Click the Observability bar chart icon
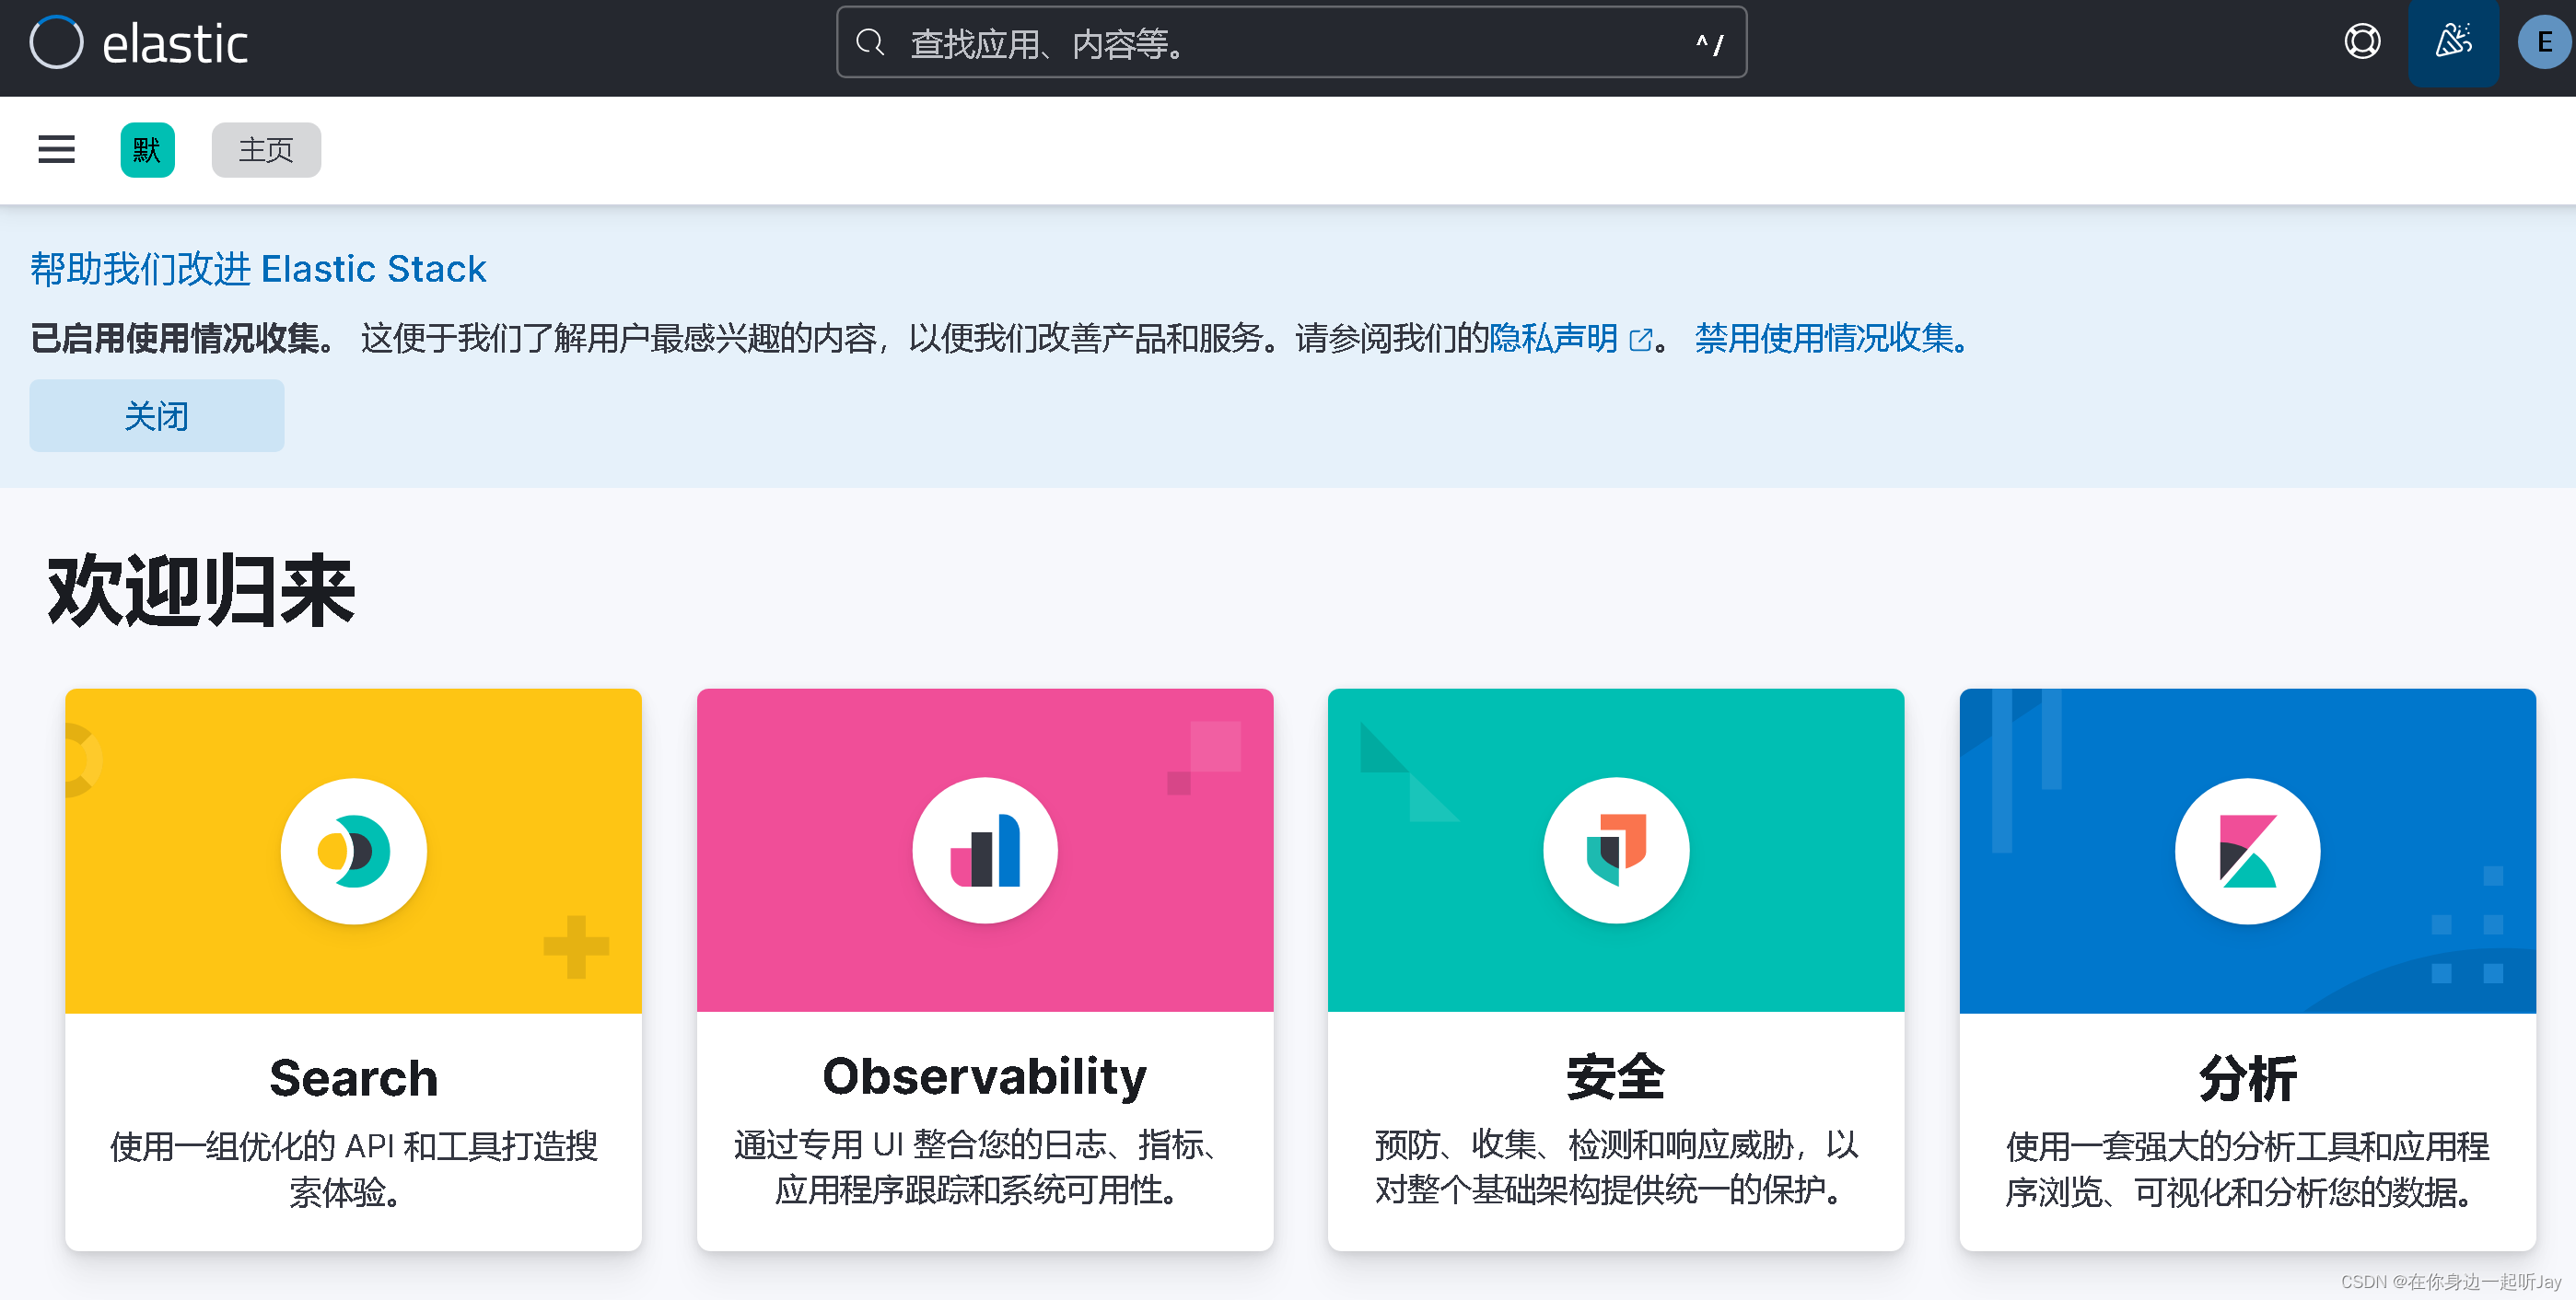This screenshot has height=1300, width=2576. click(985, 851)
